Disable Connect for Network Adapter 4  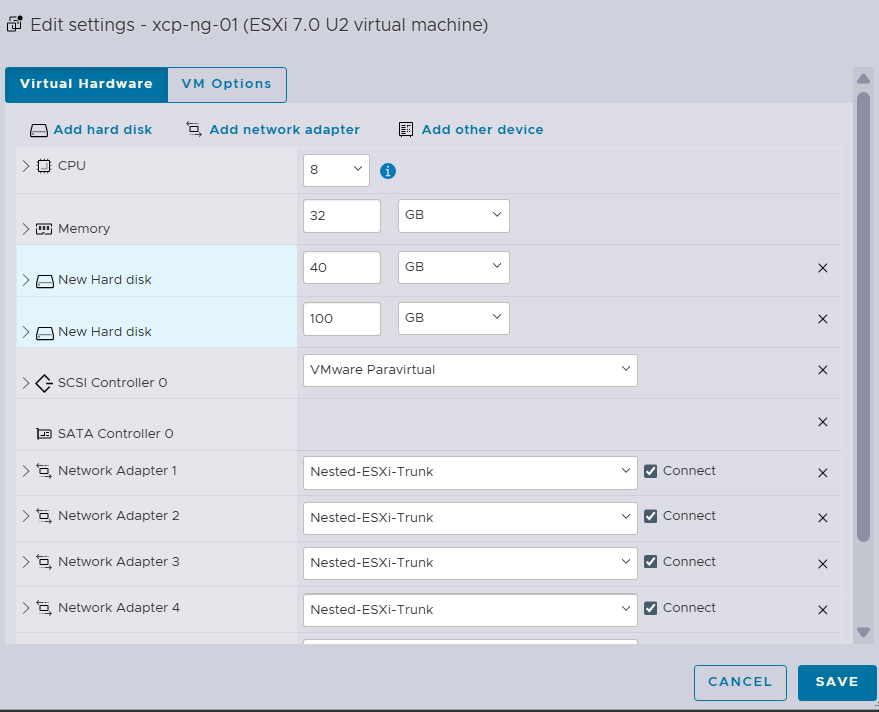coord(651,608)
